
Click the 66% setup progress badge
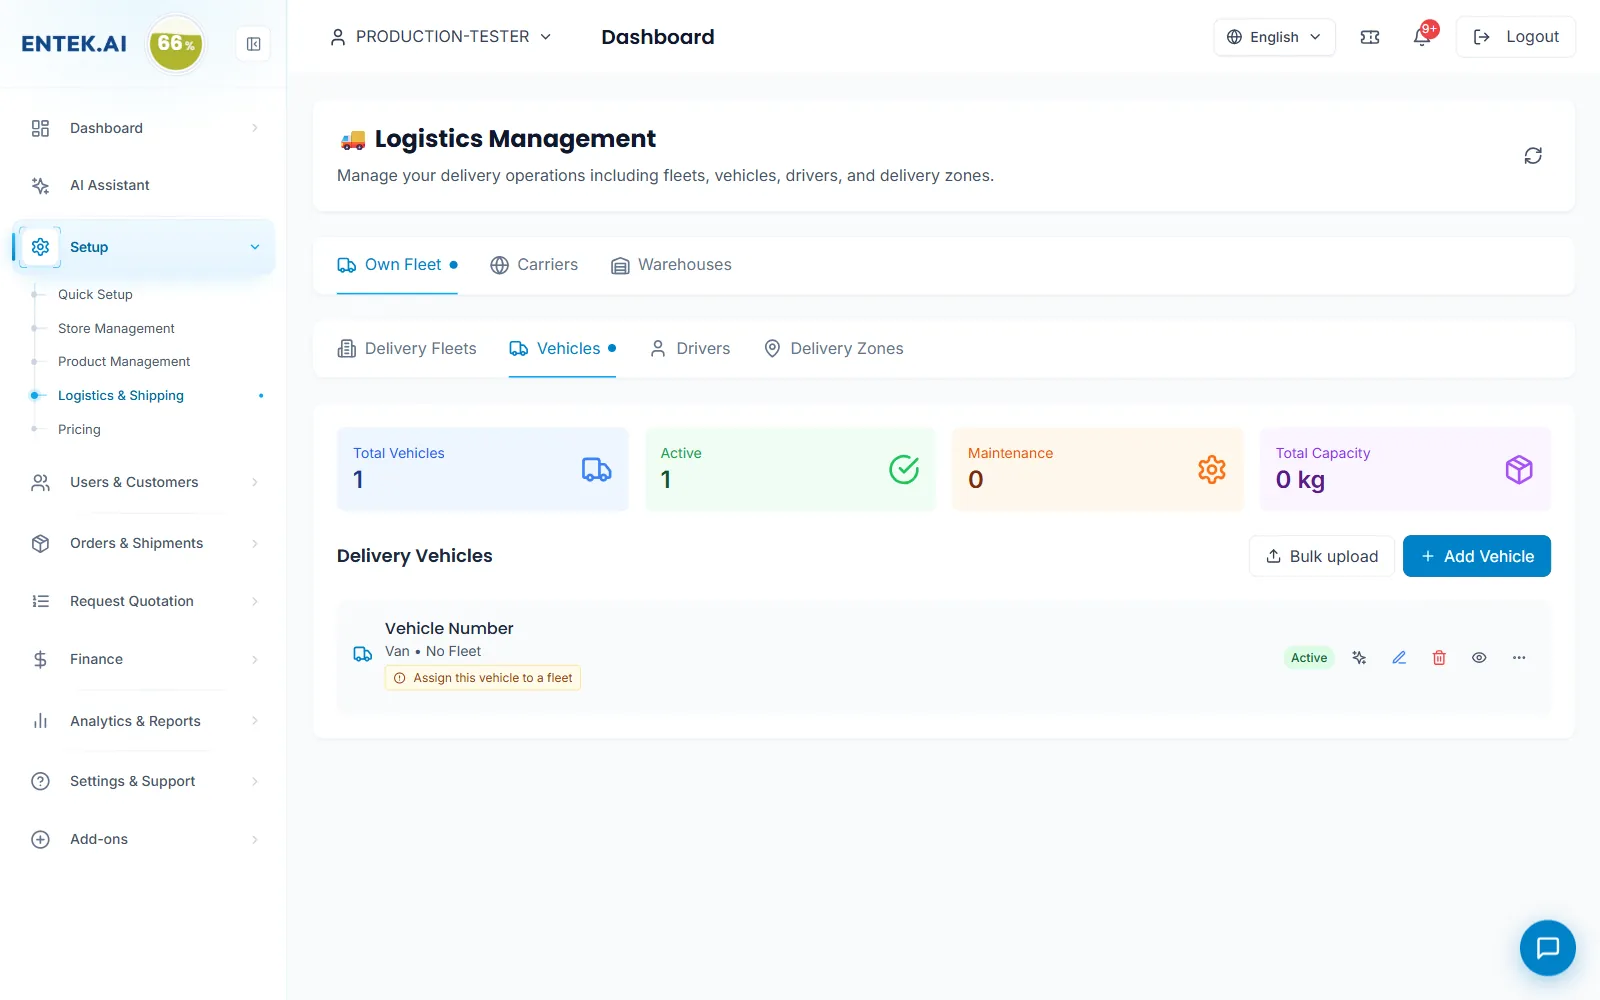176,44
